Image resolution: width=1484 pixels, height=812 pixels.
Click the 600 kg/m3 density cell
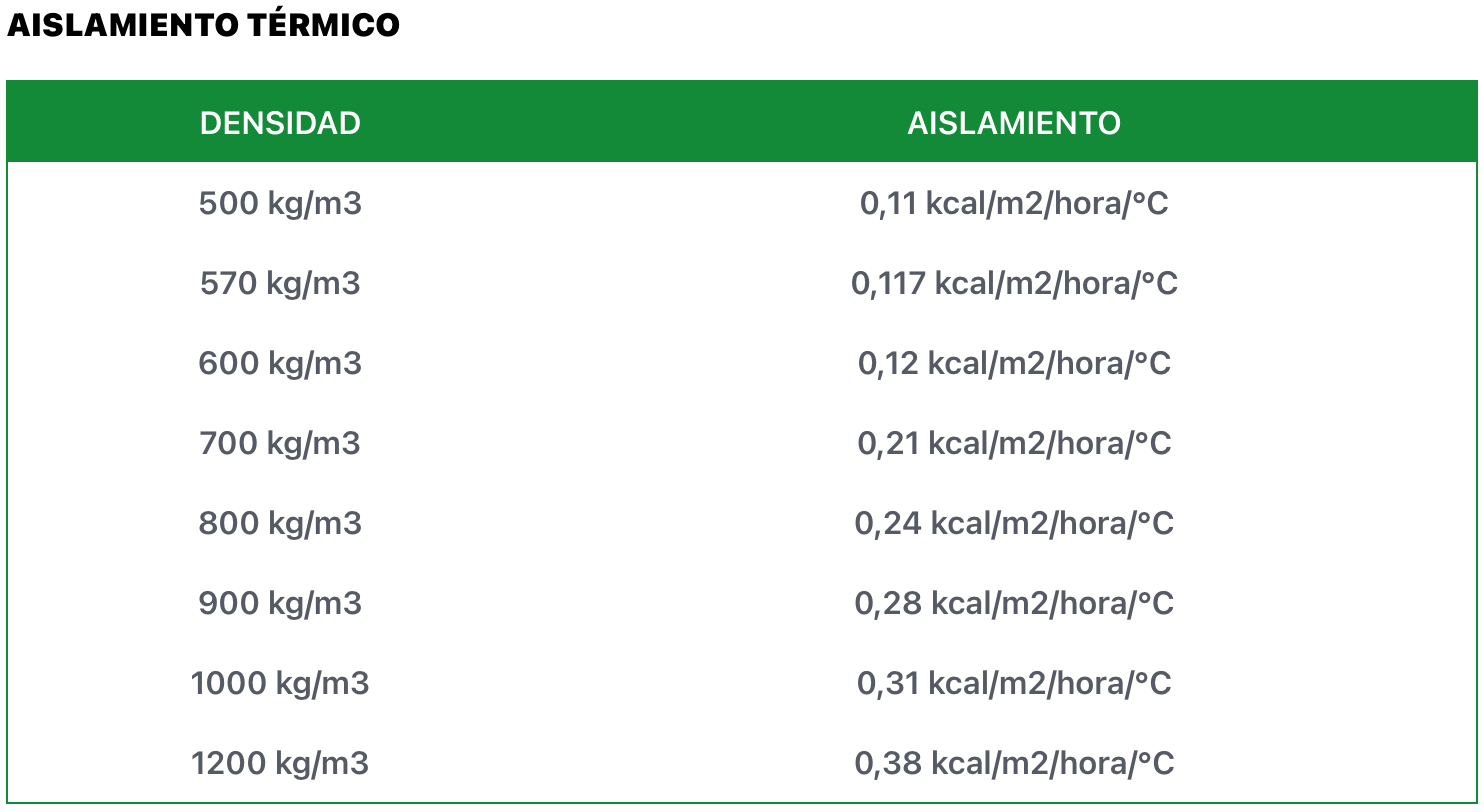tap(280, 364)
